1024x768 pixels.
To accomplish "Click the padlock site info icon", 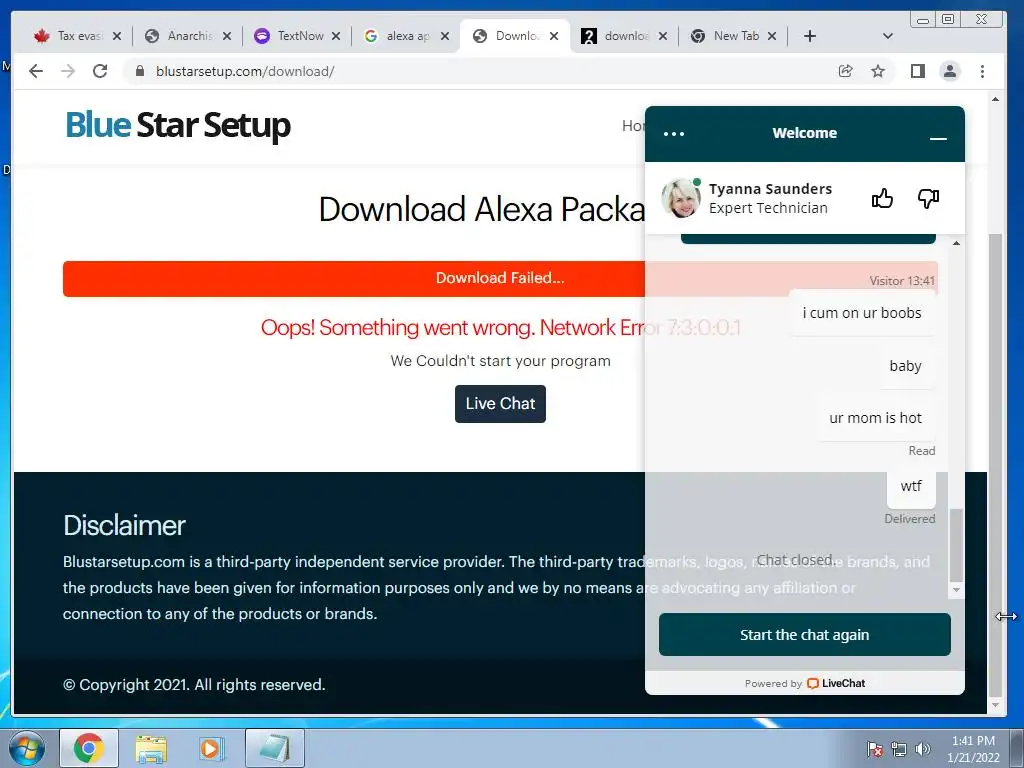I will [x=139, y=71].
